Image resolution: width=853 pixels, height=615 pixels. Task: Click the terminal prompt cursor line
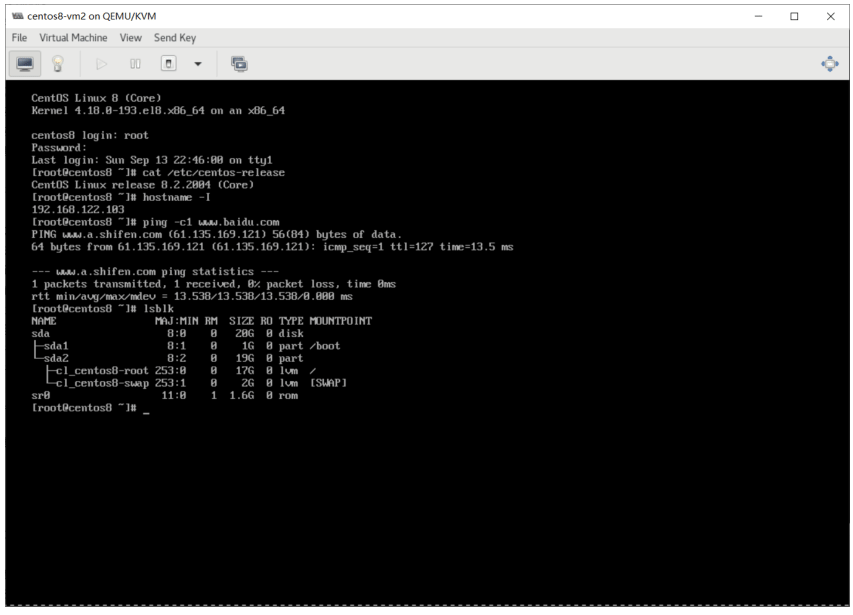90,408
